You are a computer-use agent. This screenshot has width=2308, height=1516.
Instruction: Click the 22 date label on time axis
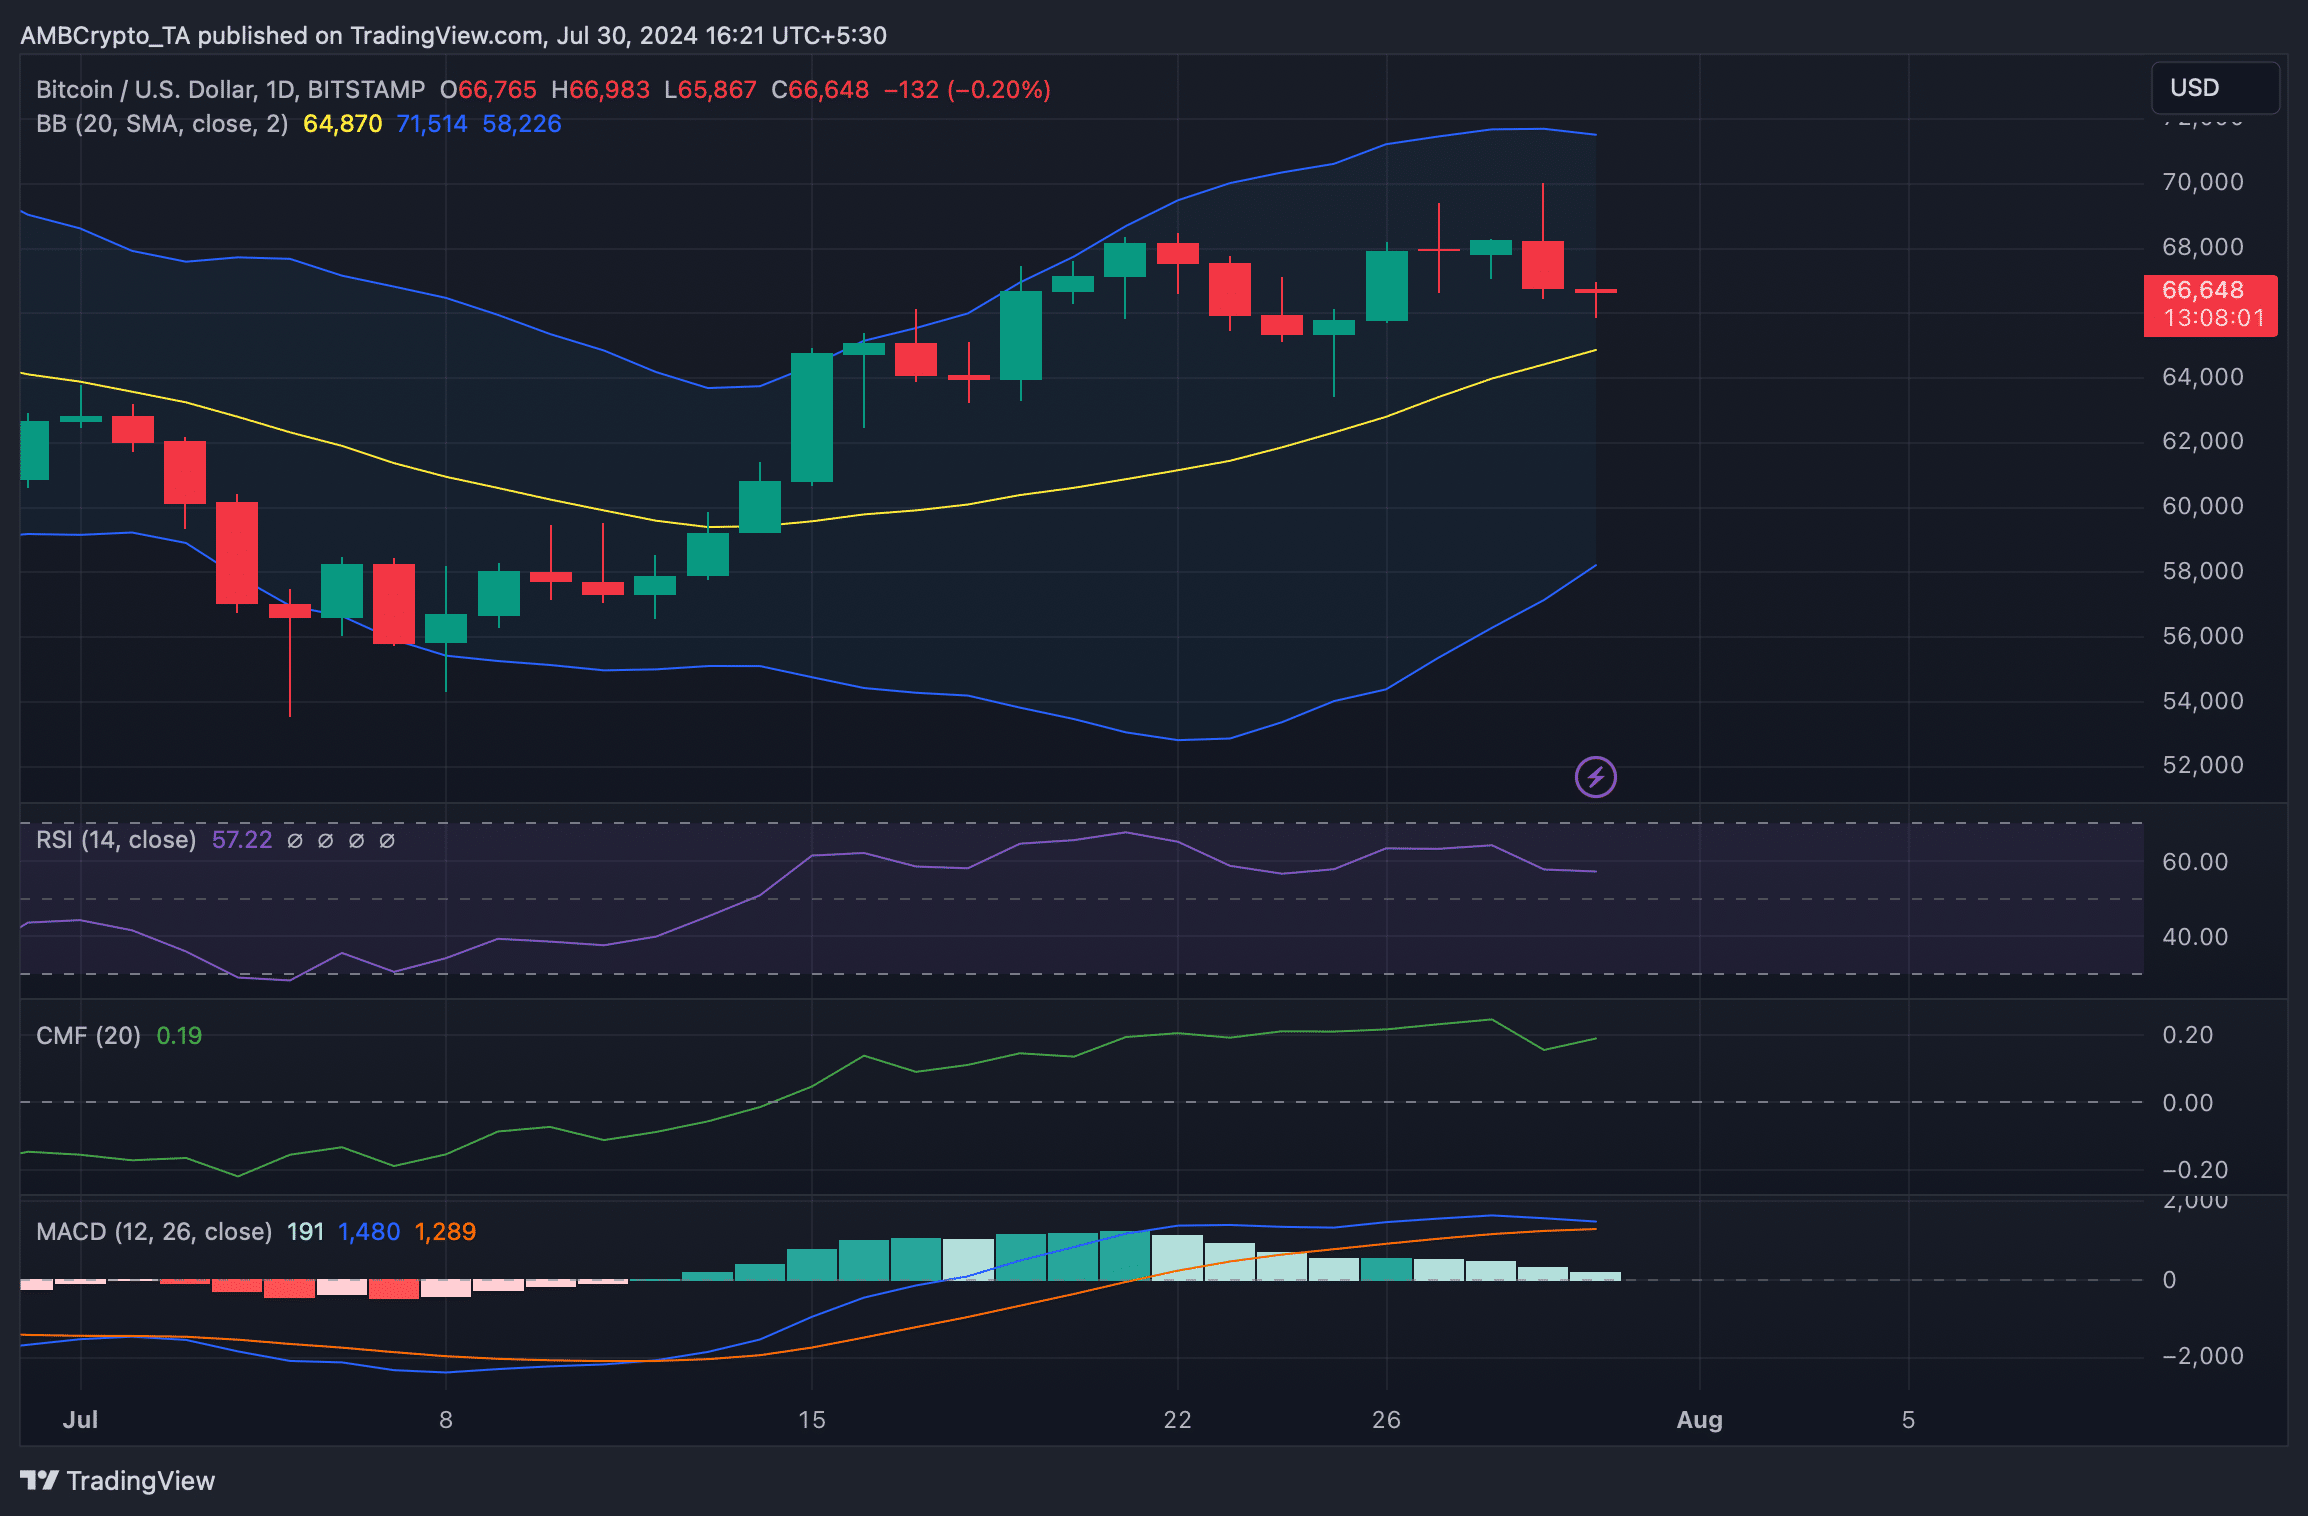[1178, 1420]
